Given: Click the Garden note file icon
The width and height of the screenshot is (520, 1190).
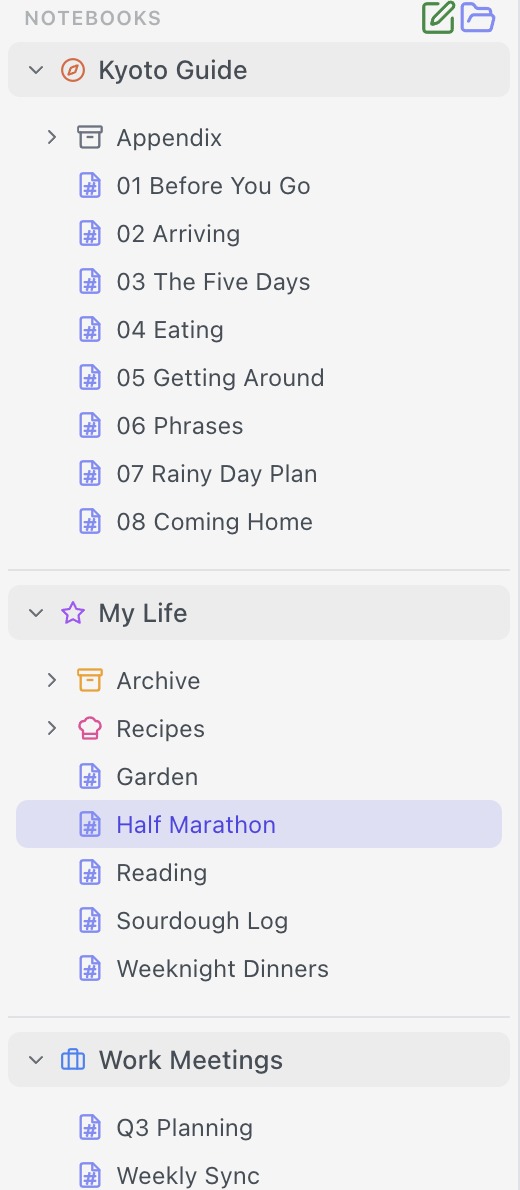Looking at the screenshot, I should pos(90,776).
